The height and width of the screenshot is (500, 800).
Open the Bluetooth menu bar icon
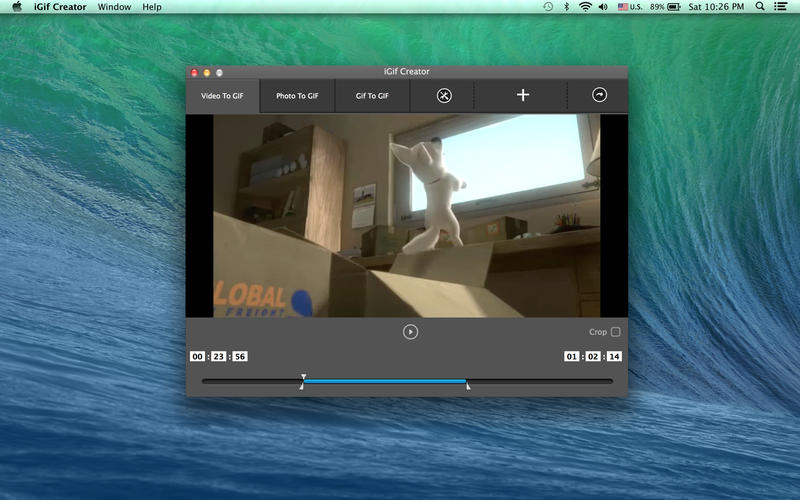(566, 7)
